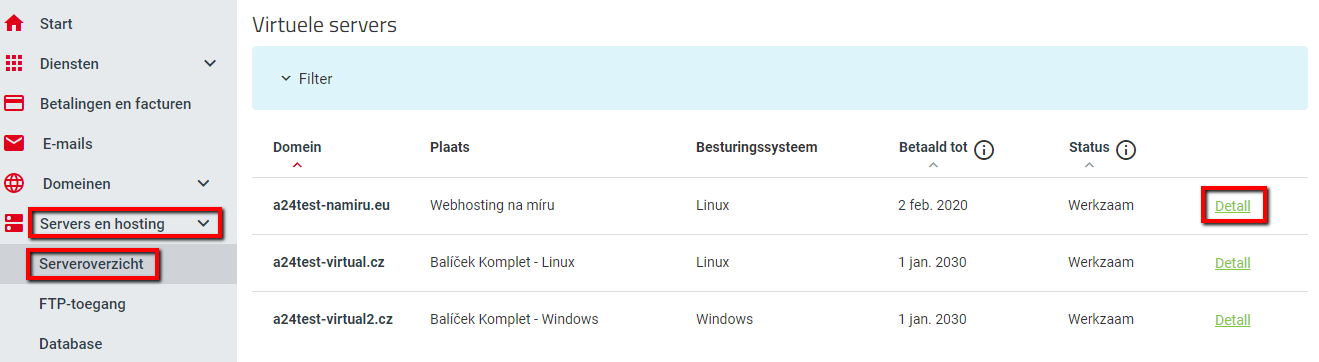The image size is (1319, 362).
Task: Click the Servers en hosting server icon
Action: point(14,223)
